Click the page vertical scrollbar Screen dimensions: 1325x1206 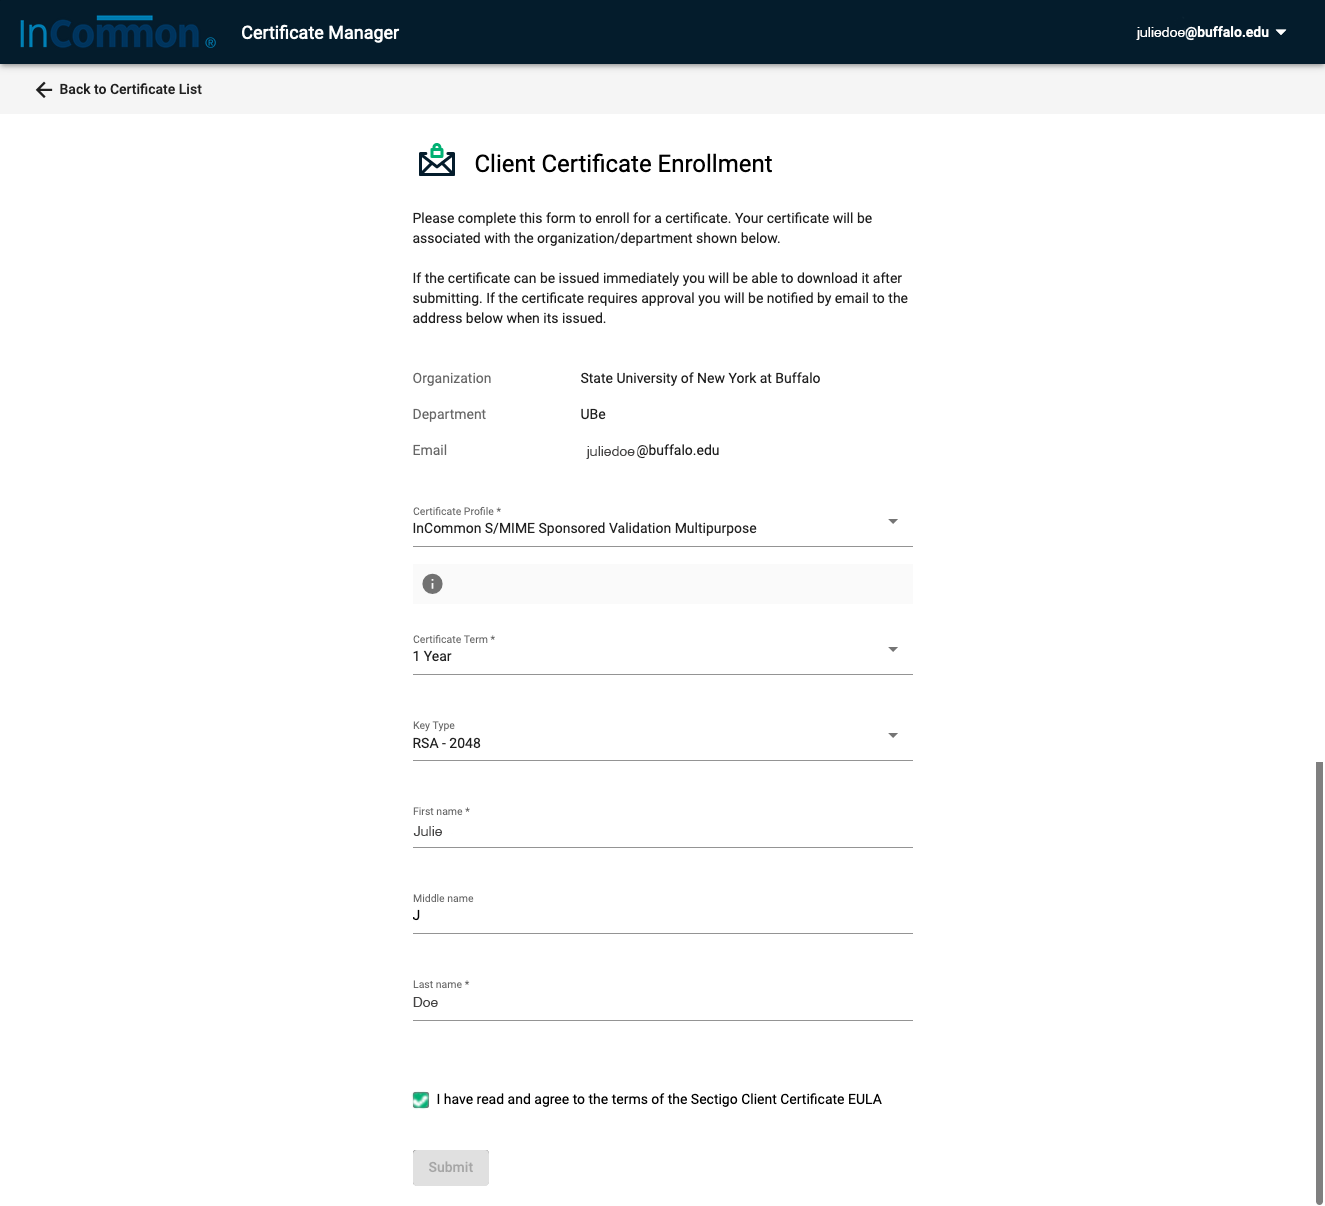pos(1319,980)
